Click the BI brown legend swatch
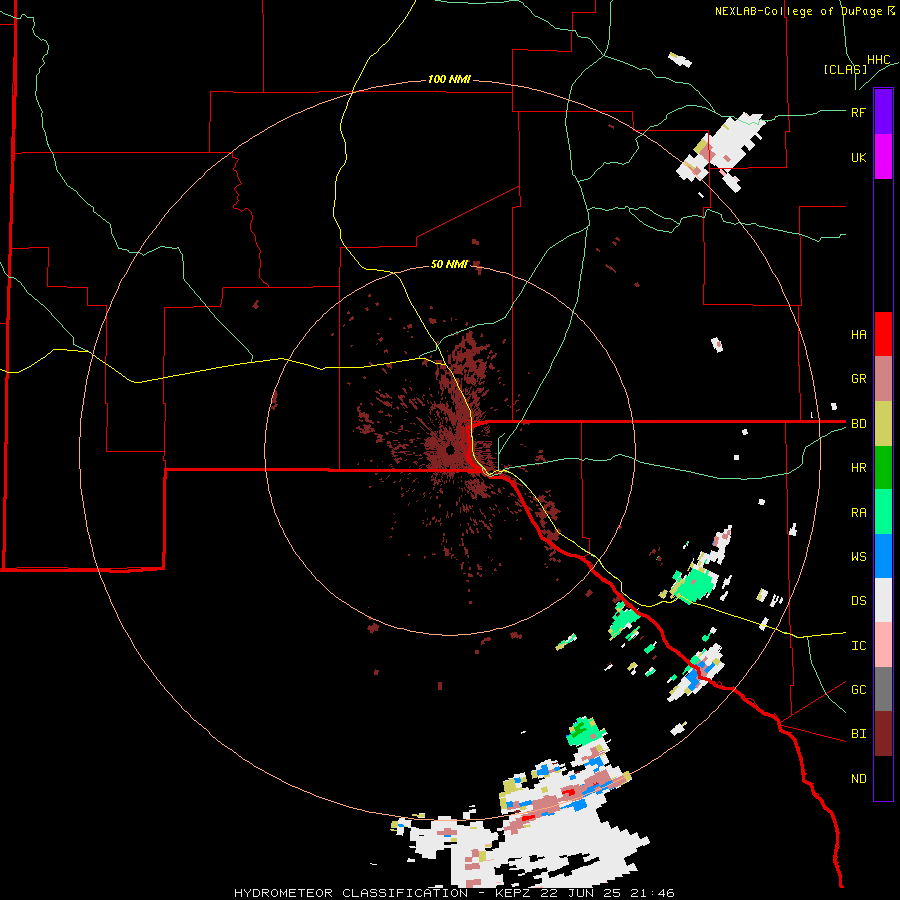The width and height of the screenshot is (900, 900). [883, 734]
